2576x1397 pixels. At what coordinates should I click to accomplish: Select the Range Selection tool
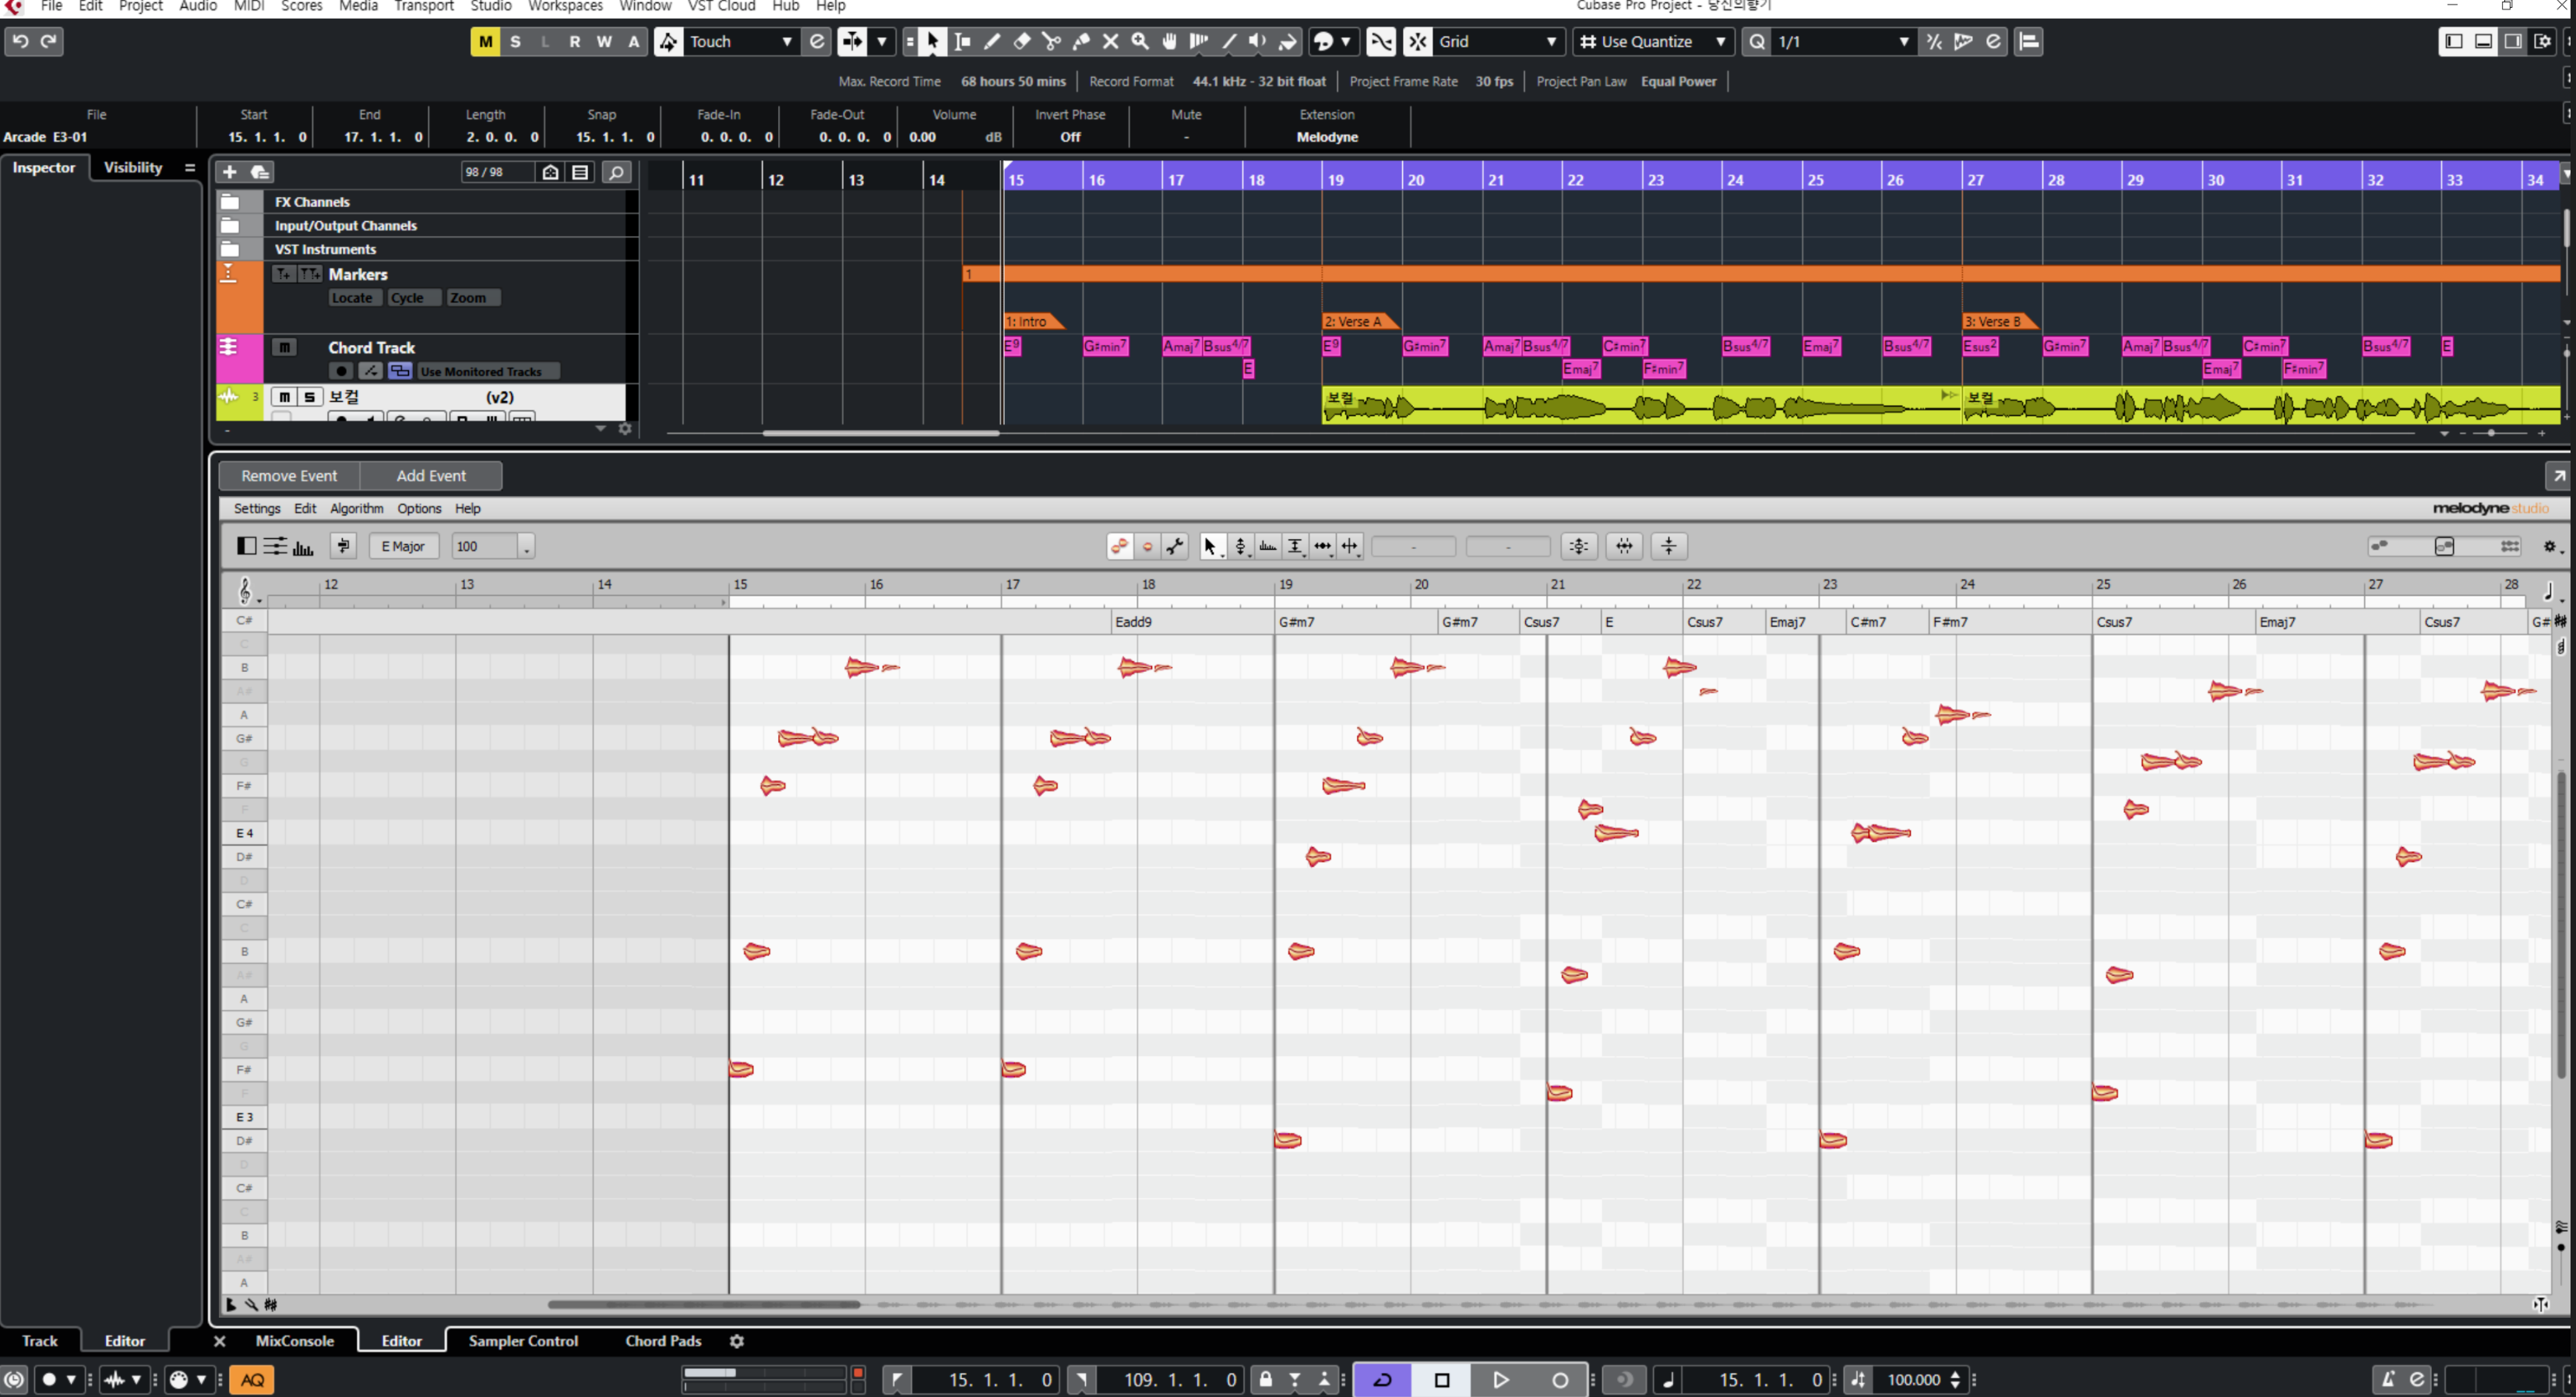962,41
